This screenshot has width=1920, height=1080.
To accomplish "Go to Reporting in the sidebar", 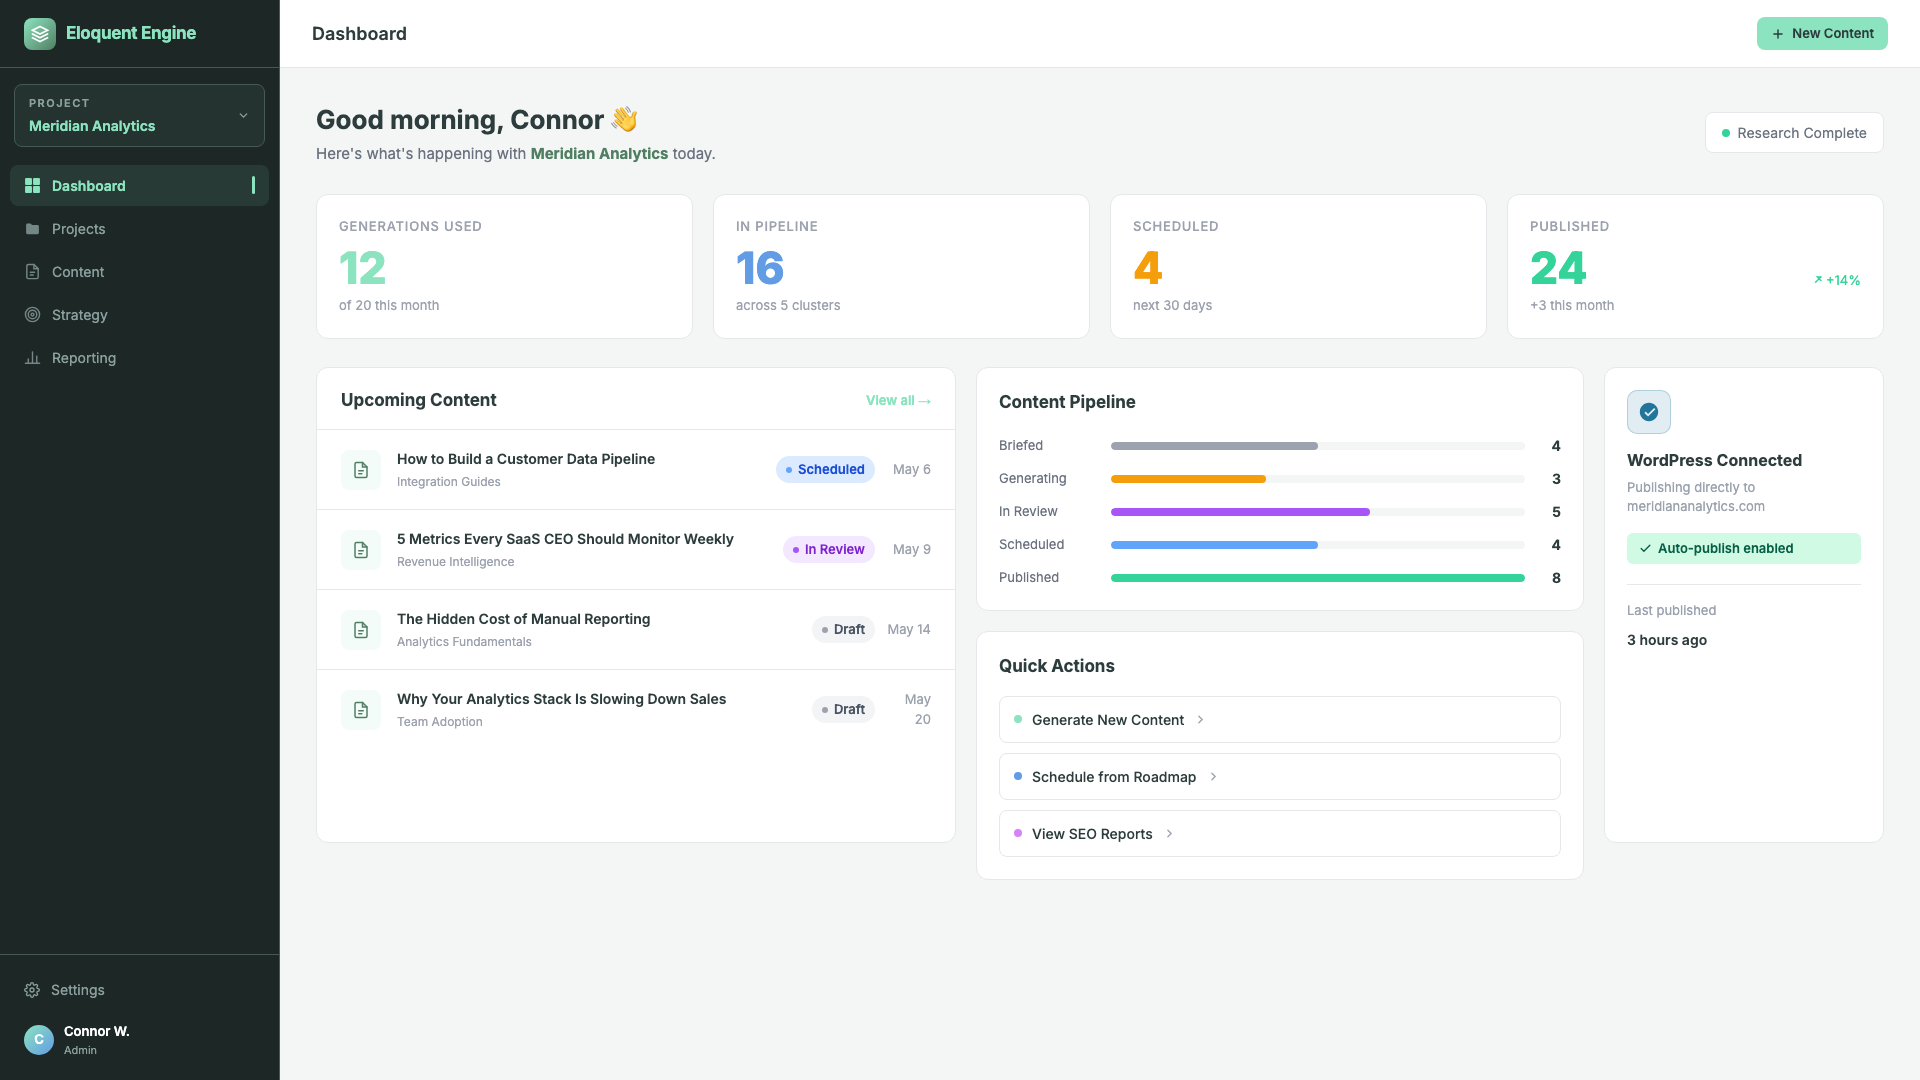I will [84, 358].
